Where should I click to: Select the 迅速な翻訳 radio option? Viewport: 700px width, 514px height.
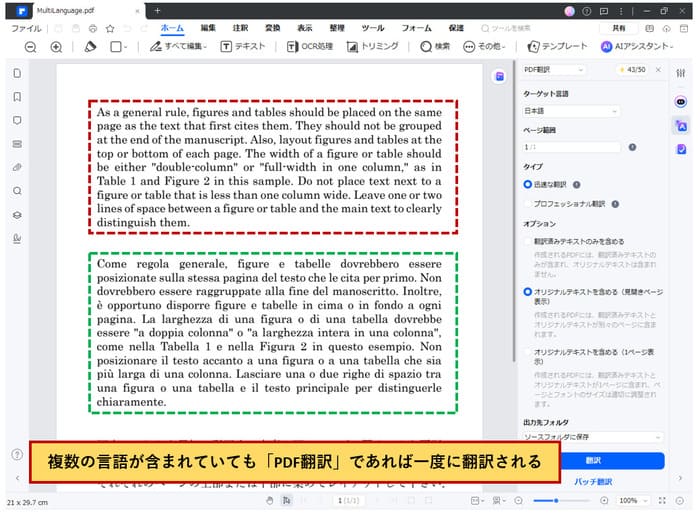click(x=528, y=184)
